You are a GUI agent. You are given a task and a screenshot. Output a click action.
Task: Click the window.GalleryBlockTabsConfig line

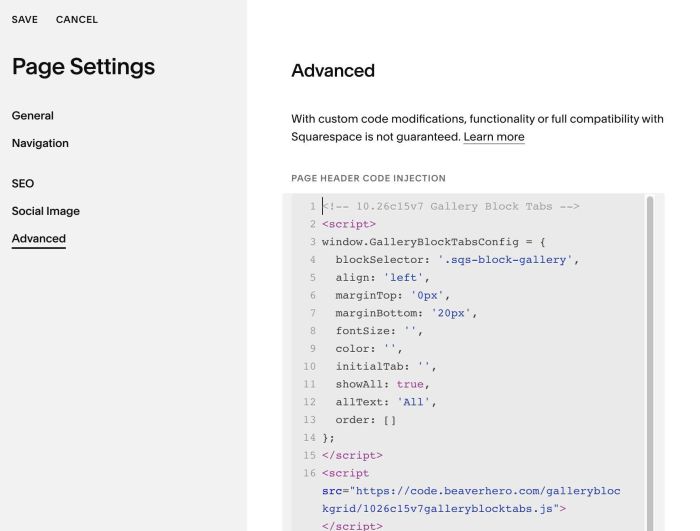[433, 242]
